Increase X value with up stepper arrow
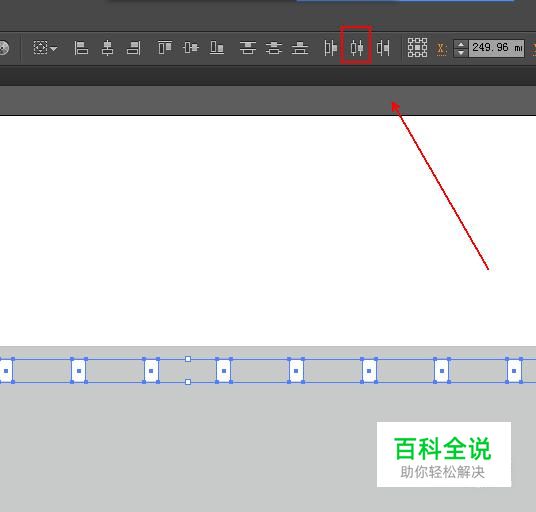The image size is (536, 512). click(461, 44)
